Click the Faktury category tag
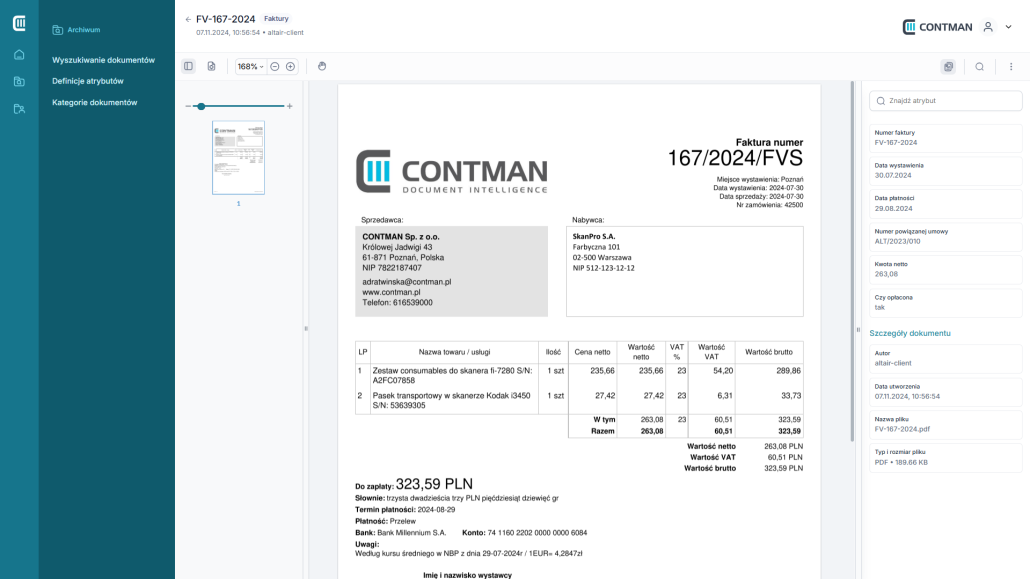Image resolution: width=1030 pixels, height=579 pixels. click(x=276, y=18)
